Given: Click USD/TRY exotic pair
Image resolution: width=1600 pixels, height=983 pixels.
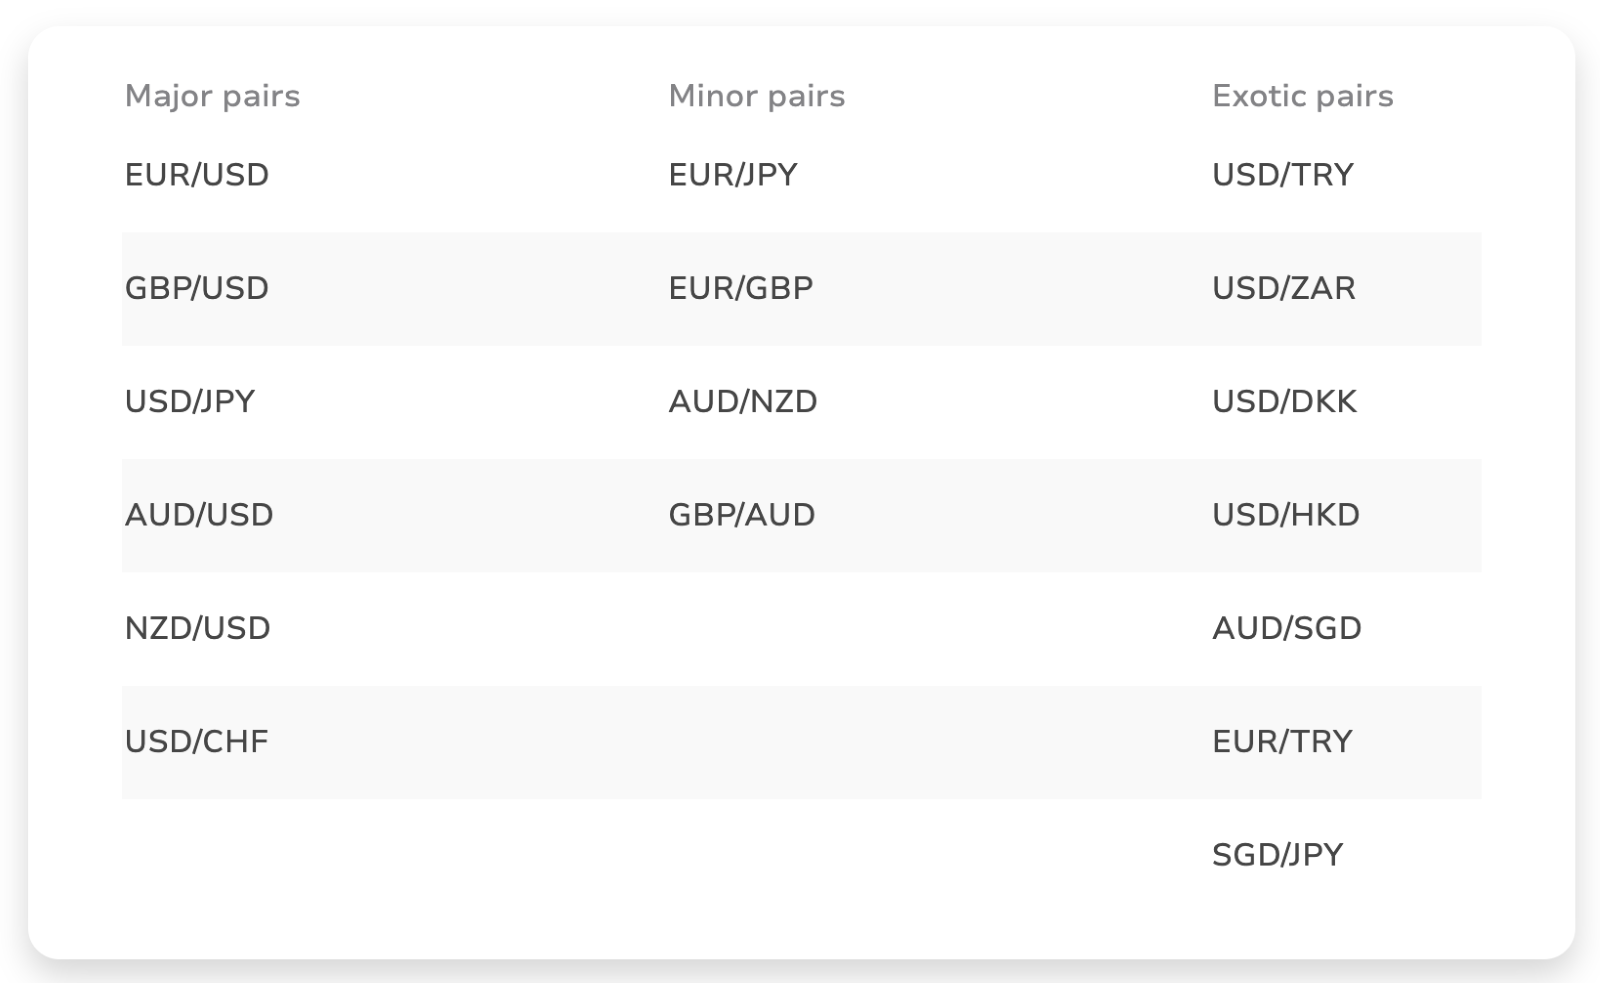Looking at the screenshot, I should click(1283, 175).
